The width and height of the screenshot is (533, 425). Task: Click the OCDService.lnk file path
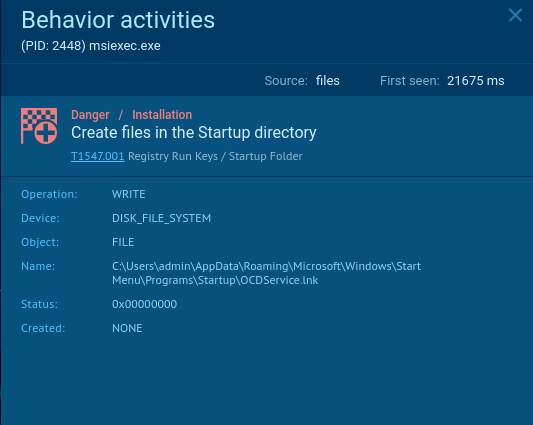[266, 273]
